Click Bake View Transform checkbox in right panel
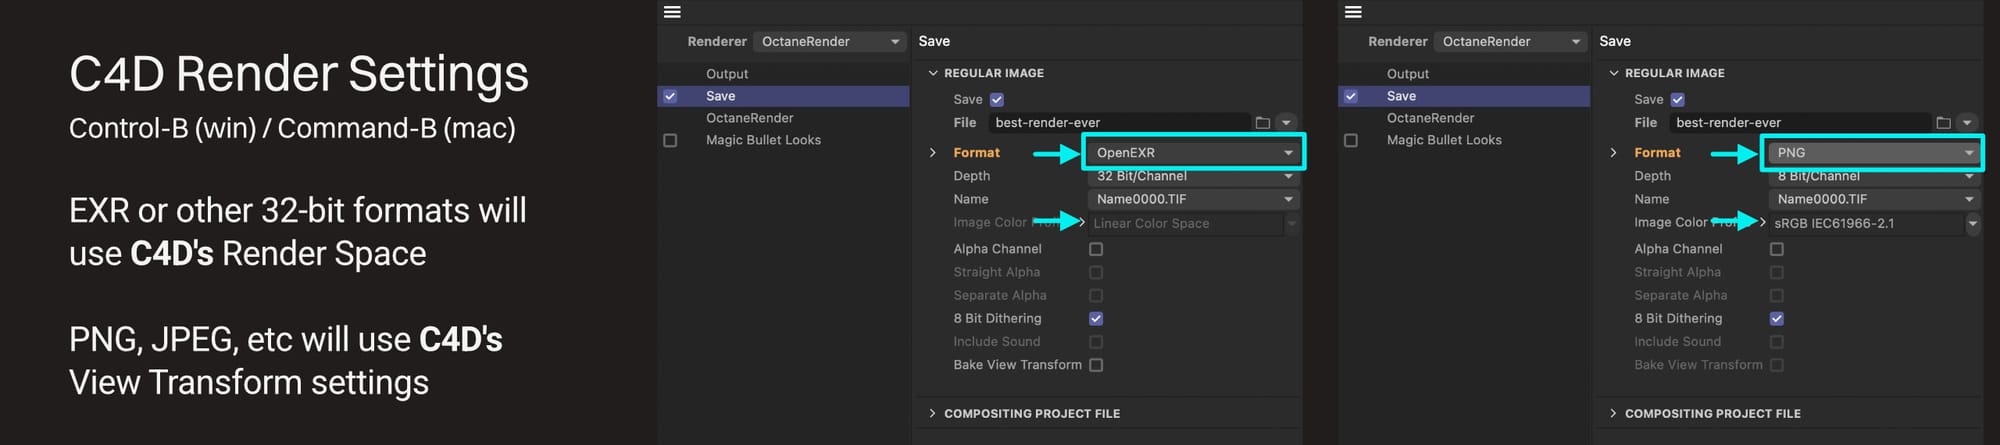This screenshot has width=2000, height=445. tap(1777, 365)
